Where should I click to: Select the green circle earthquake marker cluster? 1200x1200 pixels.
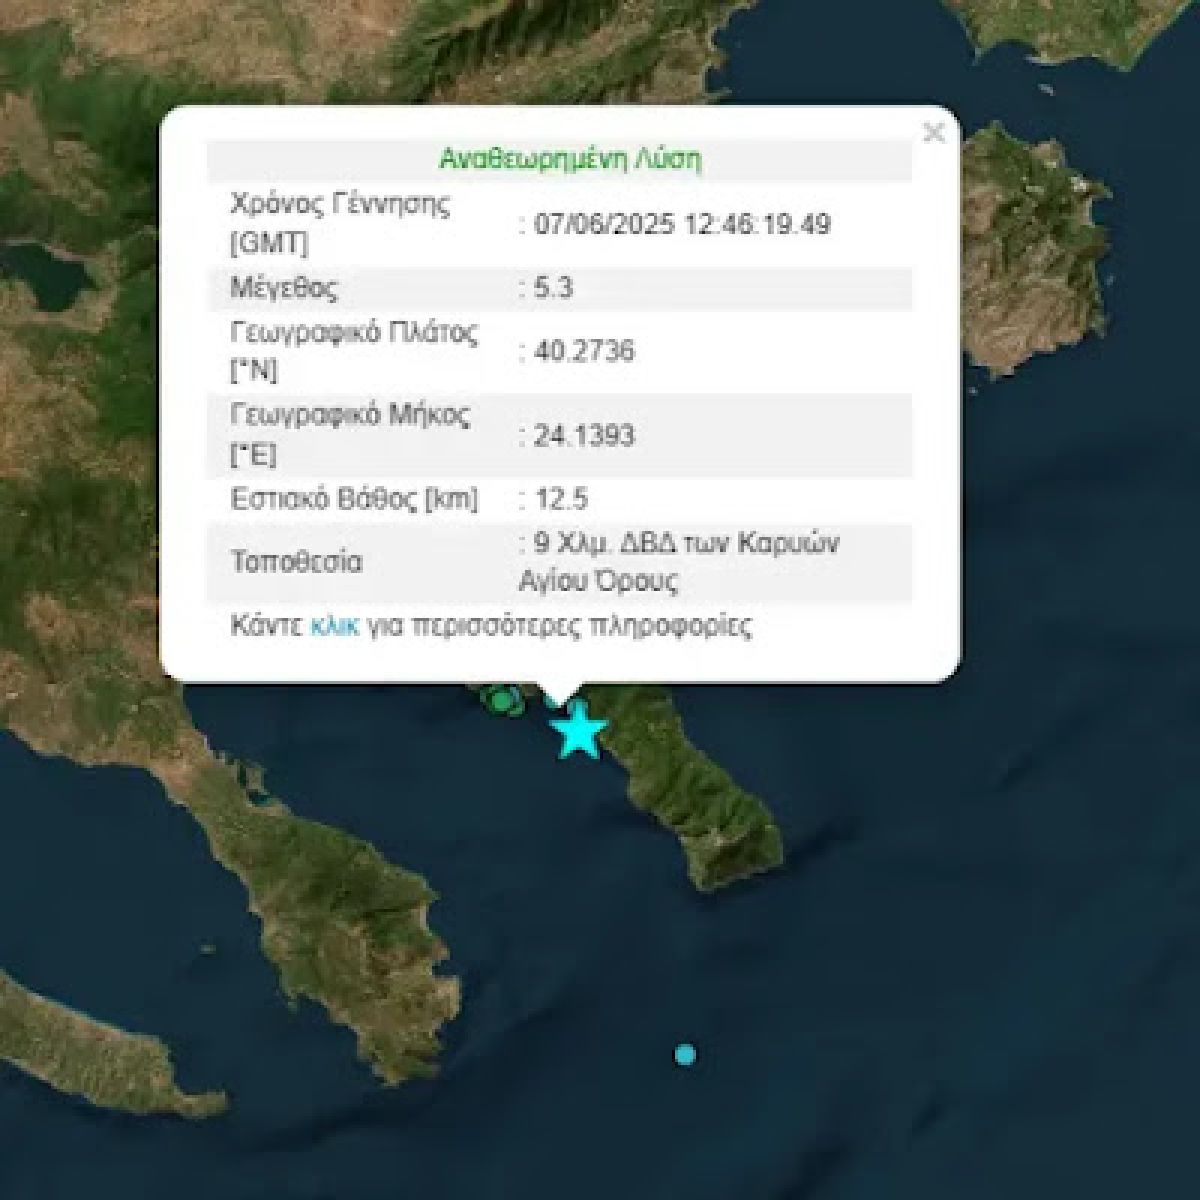pyautogui.click(x=501, y=699)
